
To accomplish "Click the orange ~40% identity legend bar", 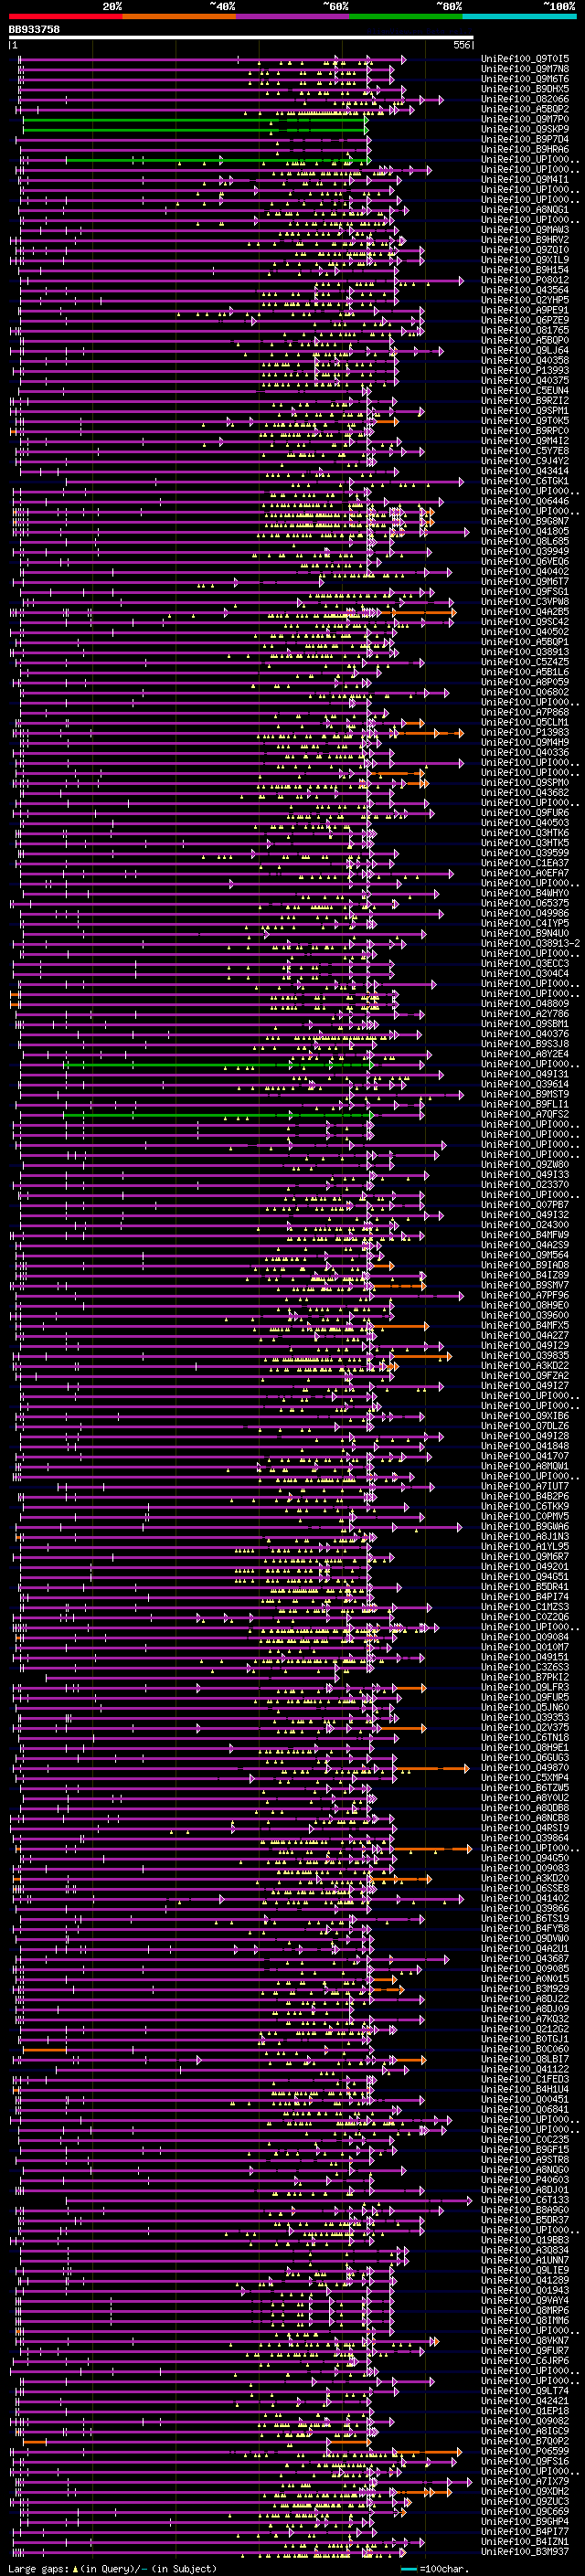I will coord(179,16).
